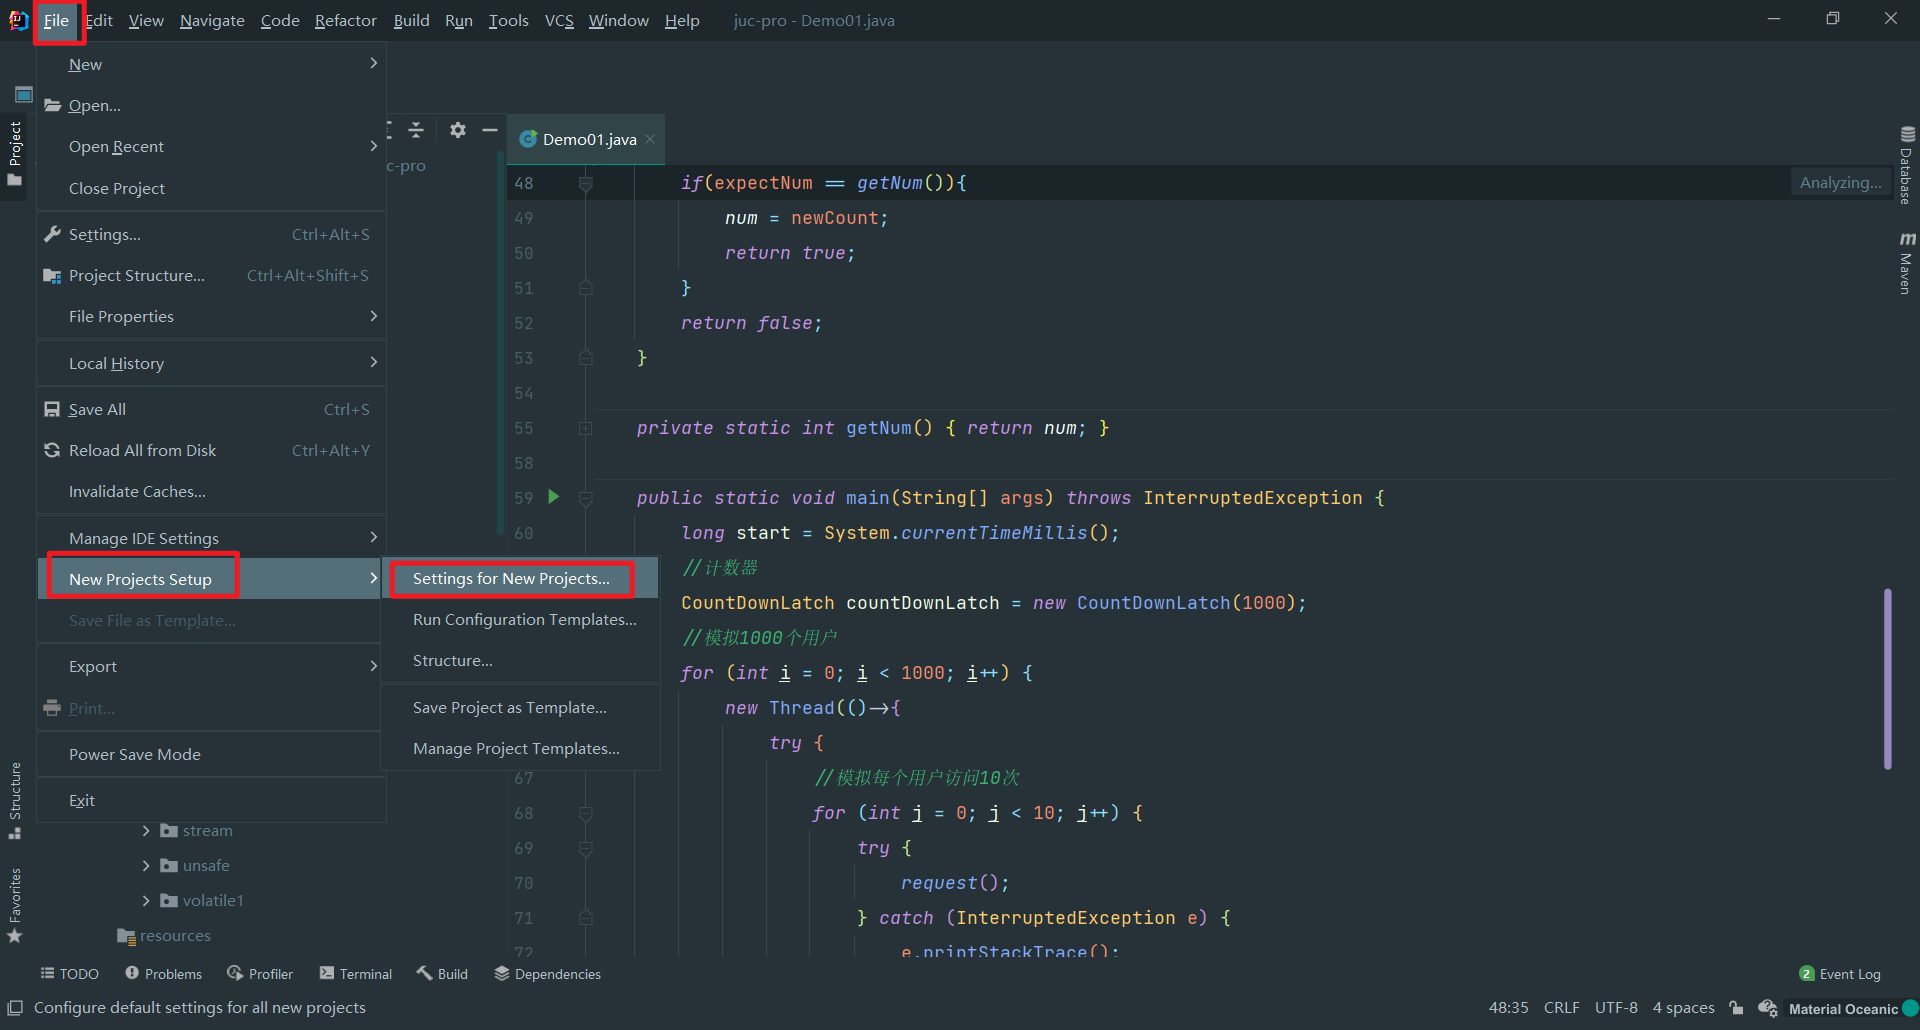
Task: Open Project Structure... dialog
Action: point(212,275)
